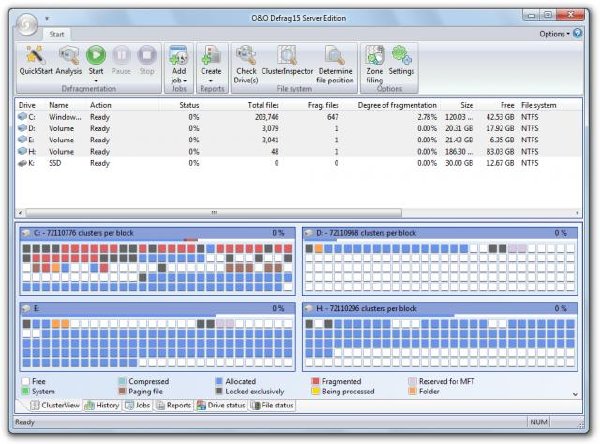Click the Fragmented red legend swatch
This screenshot has width=600, height=444.
point(316,381)
